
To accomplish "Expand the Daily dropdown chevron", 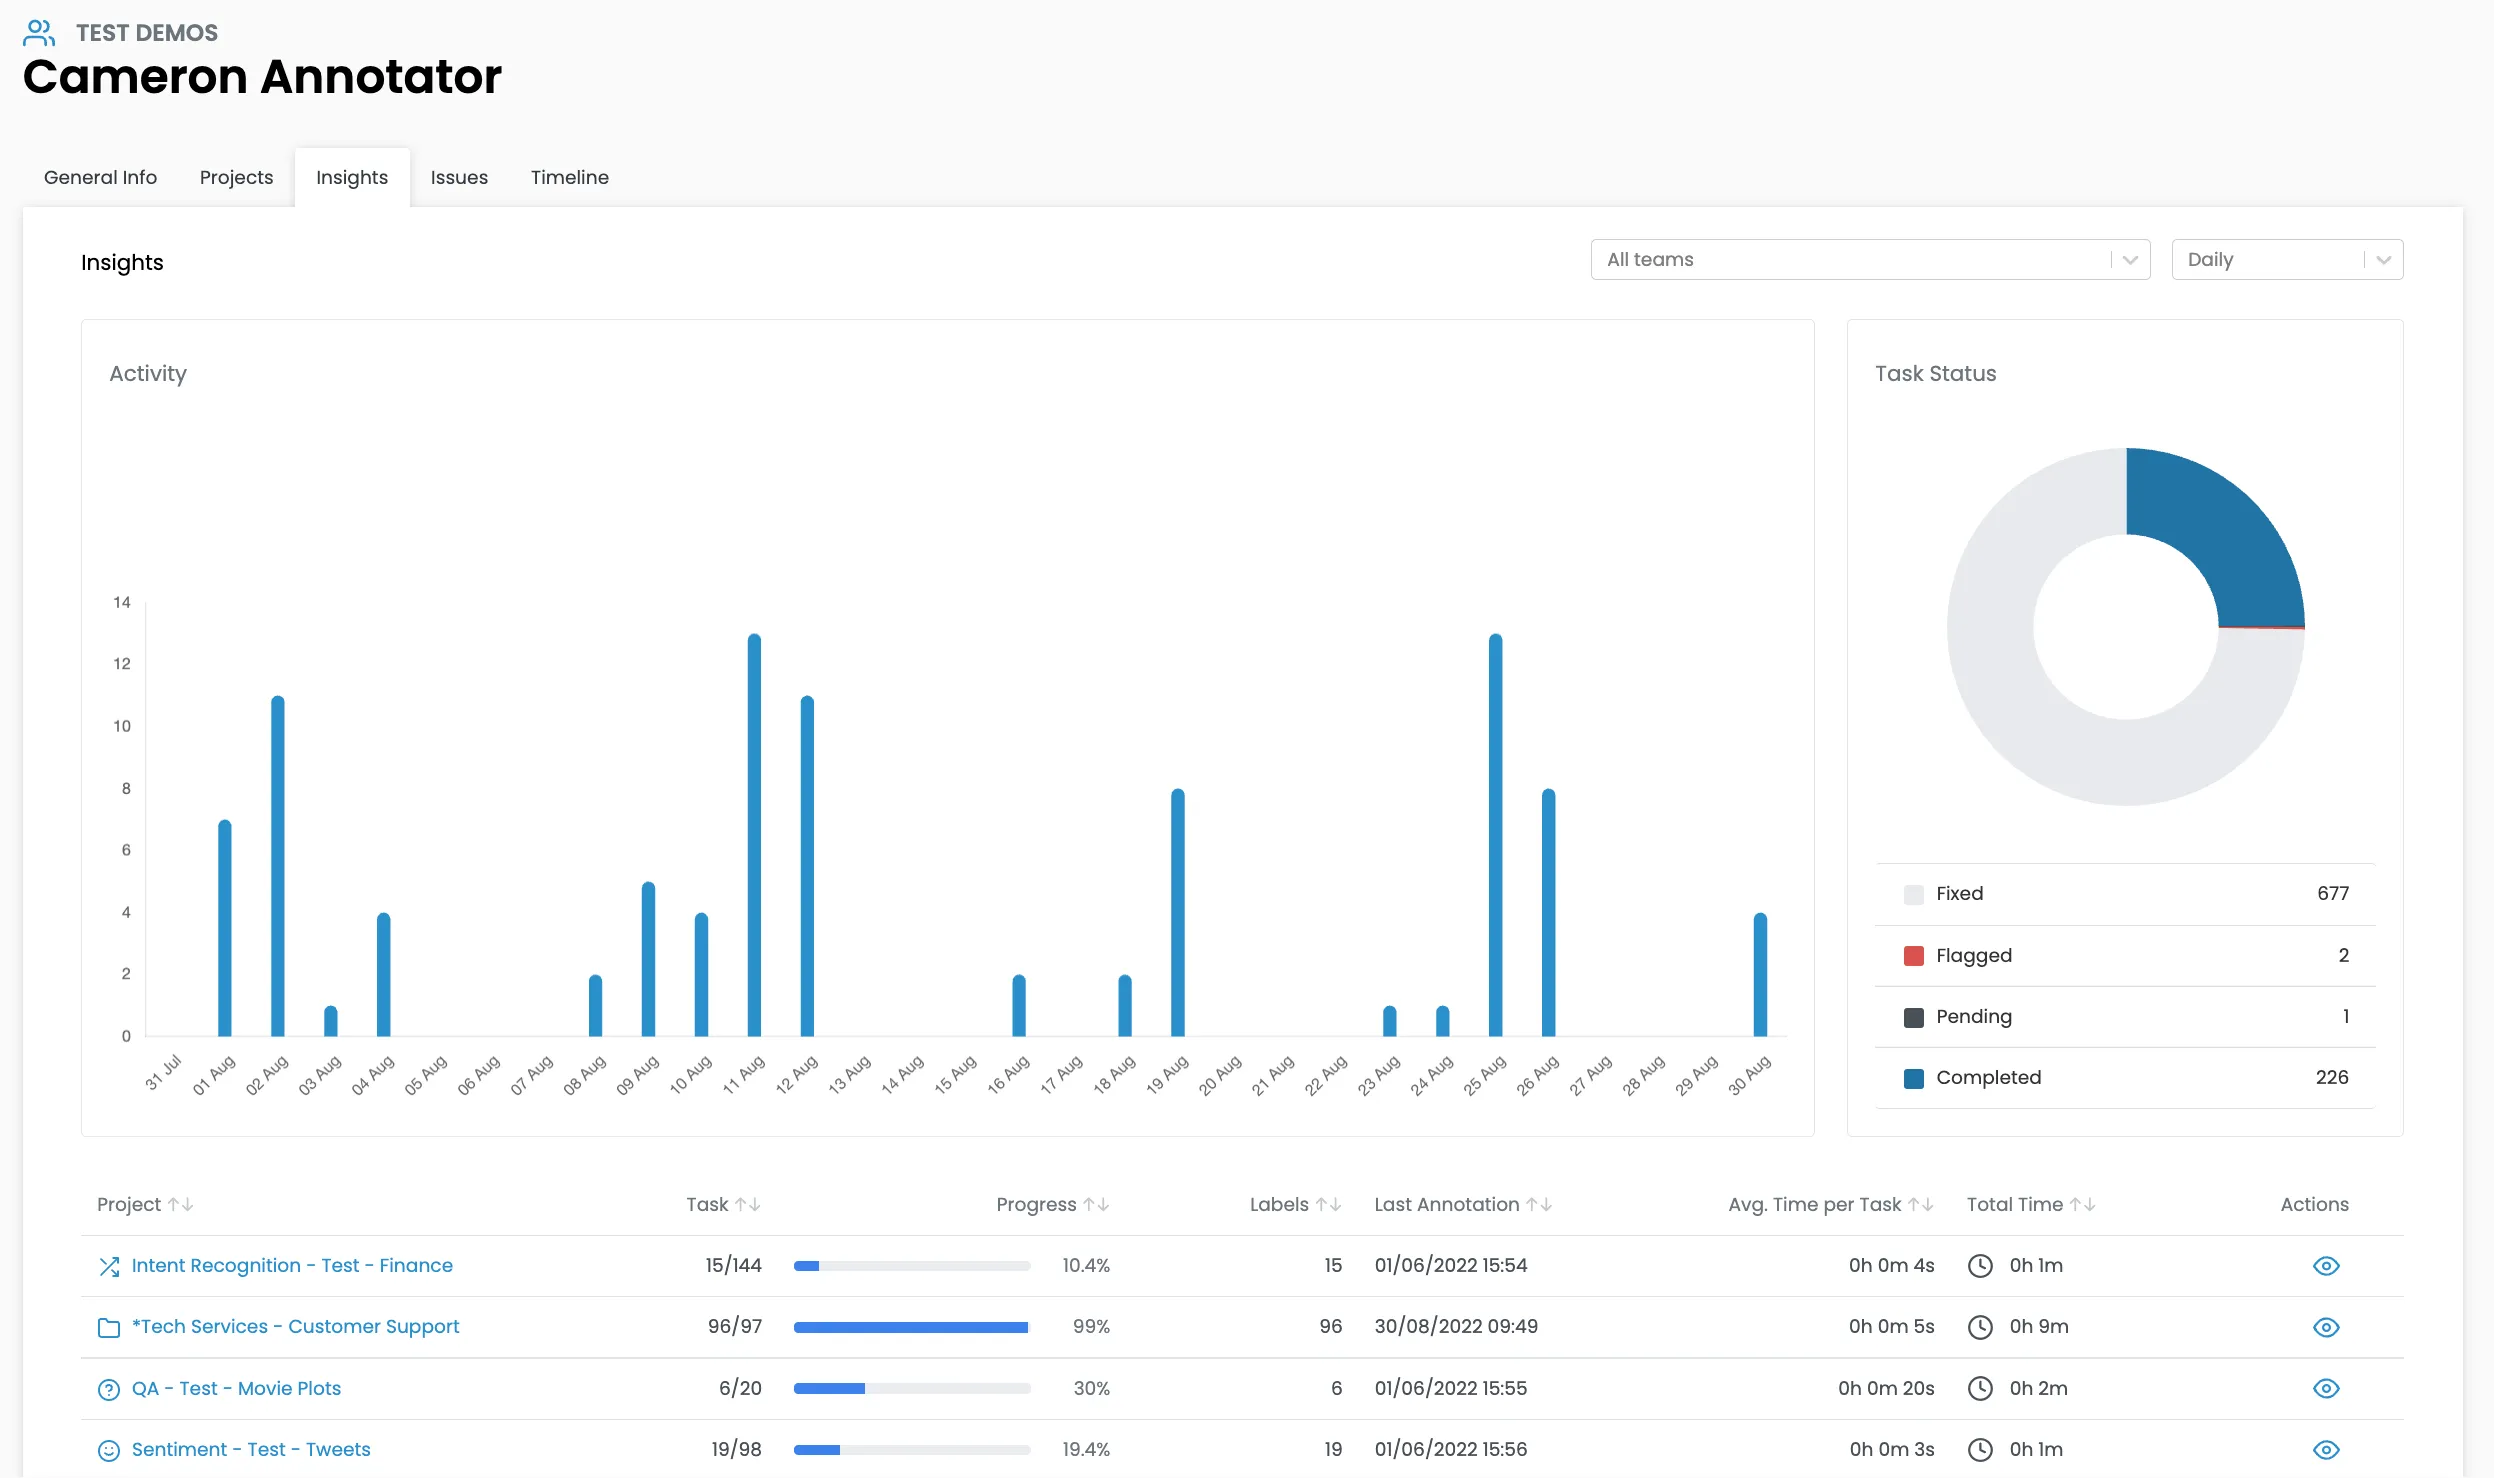I will click(x=2383, y=260).
